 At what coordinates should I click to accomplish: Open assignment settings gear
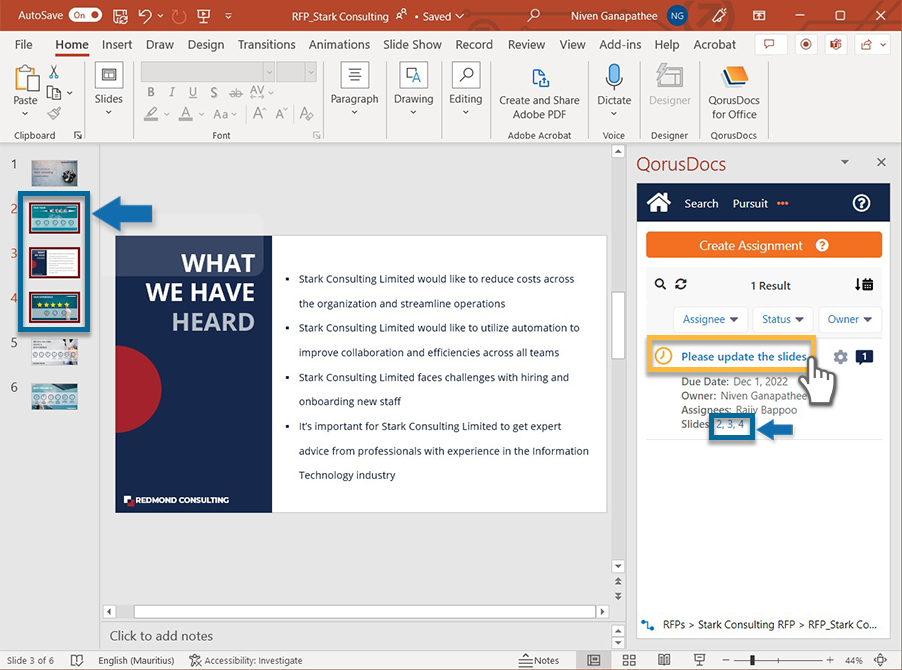840,357
